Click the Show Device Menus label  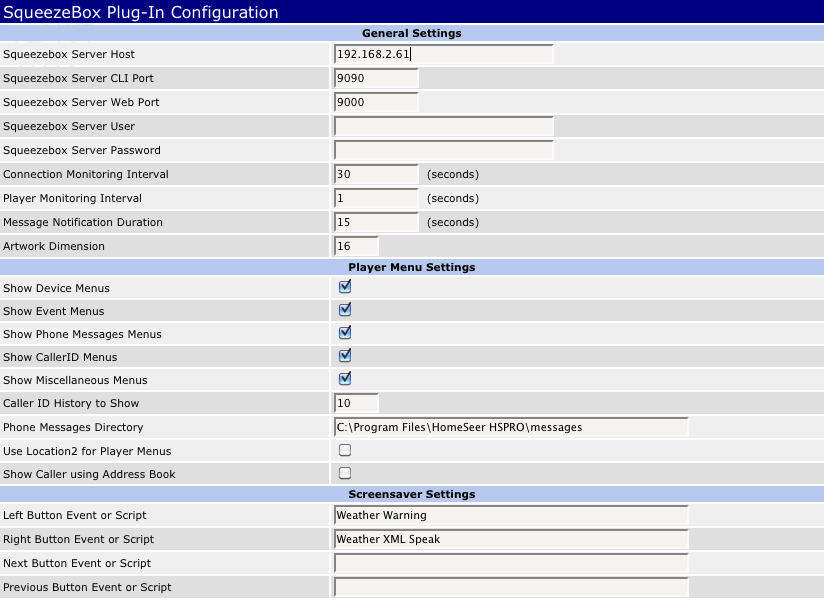tap(56, 288)
